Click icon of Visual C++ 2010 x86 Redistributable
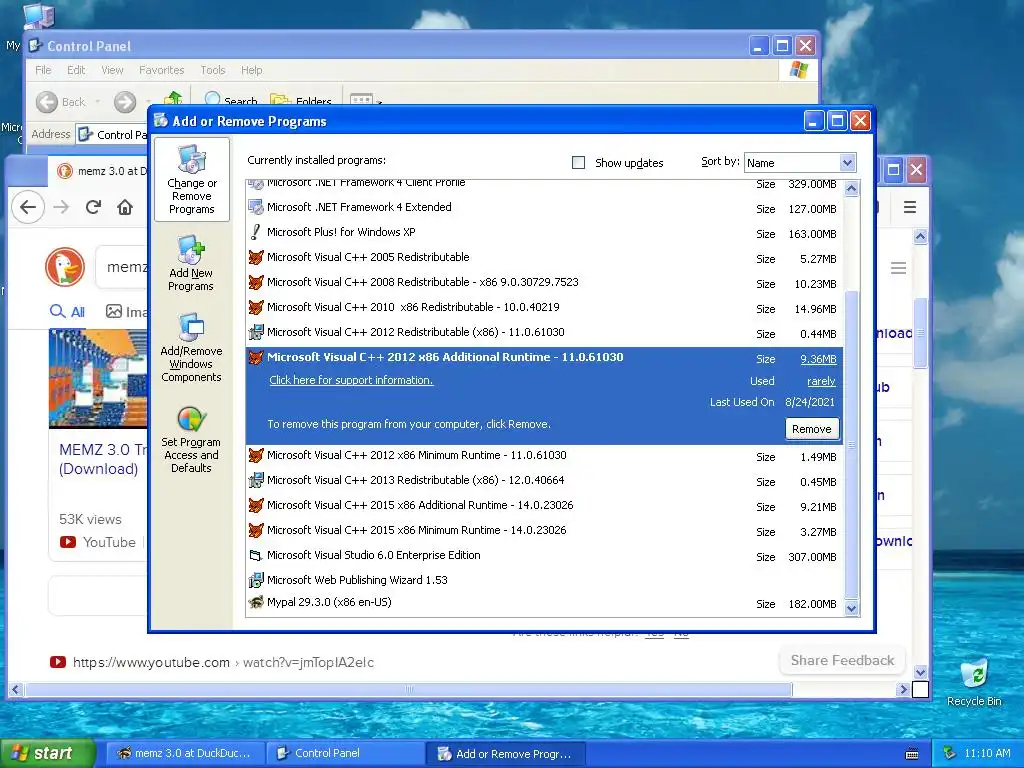This screenshot has height=768, width=1024. [256, 307]
